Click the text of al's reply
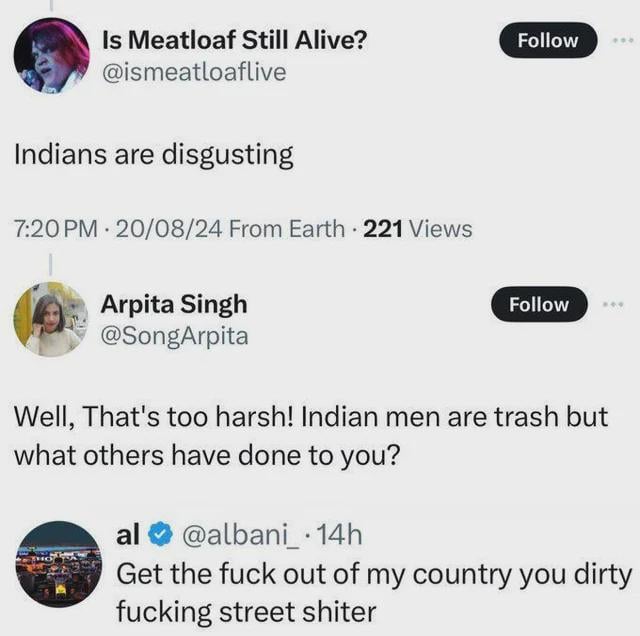 (x=375, y=592)
